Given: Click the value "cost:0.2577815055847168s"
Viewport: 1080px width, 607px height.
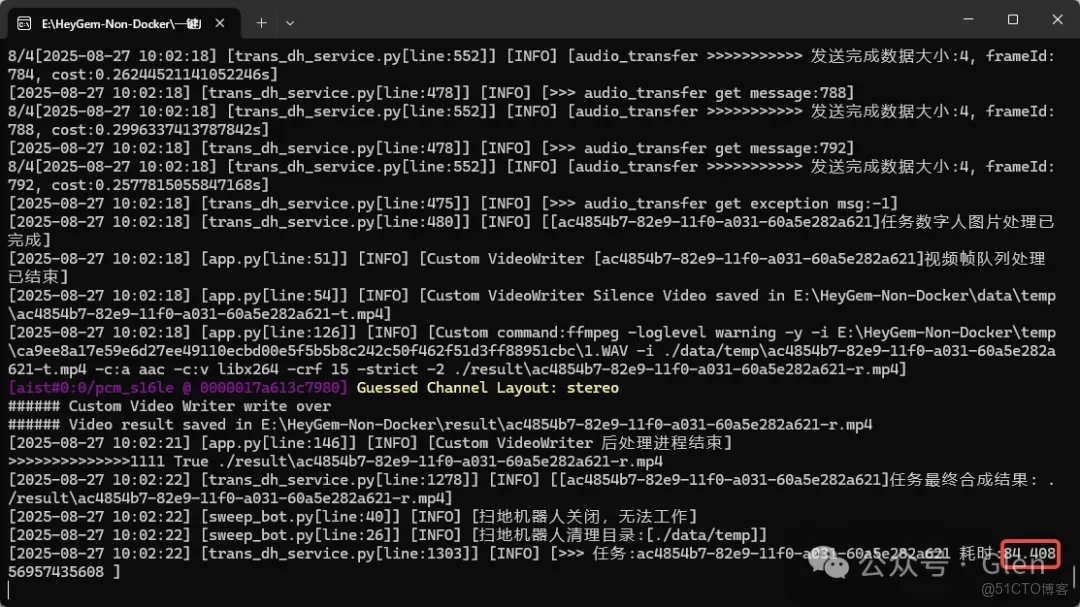Looking at the screenshot, I should pos(160,185).
